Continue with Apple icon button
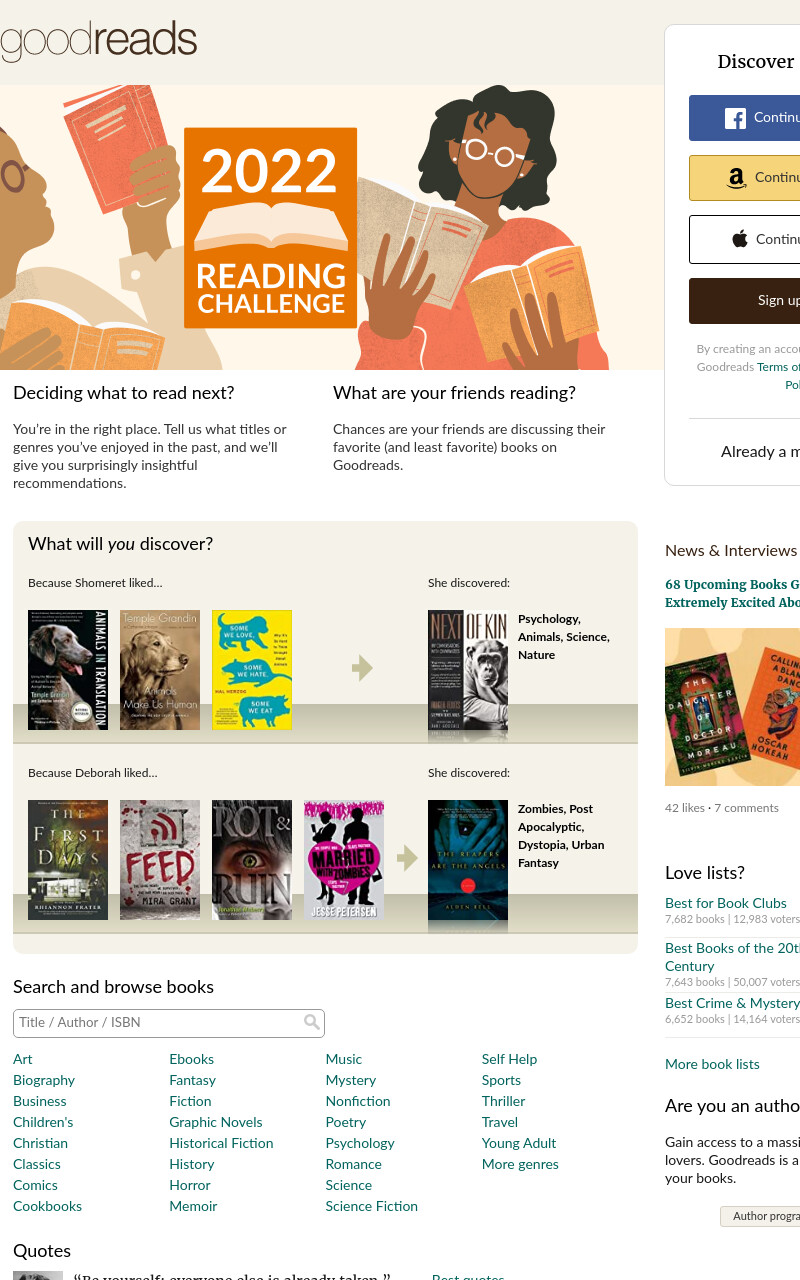The width and height of the screenshot is (800, 1280). (x=744, y=239)
